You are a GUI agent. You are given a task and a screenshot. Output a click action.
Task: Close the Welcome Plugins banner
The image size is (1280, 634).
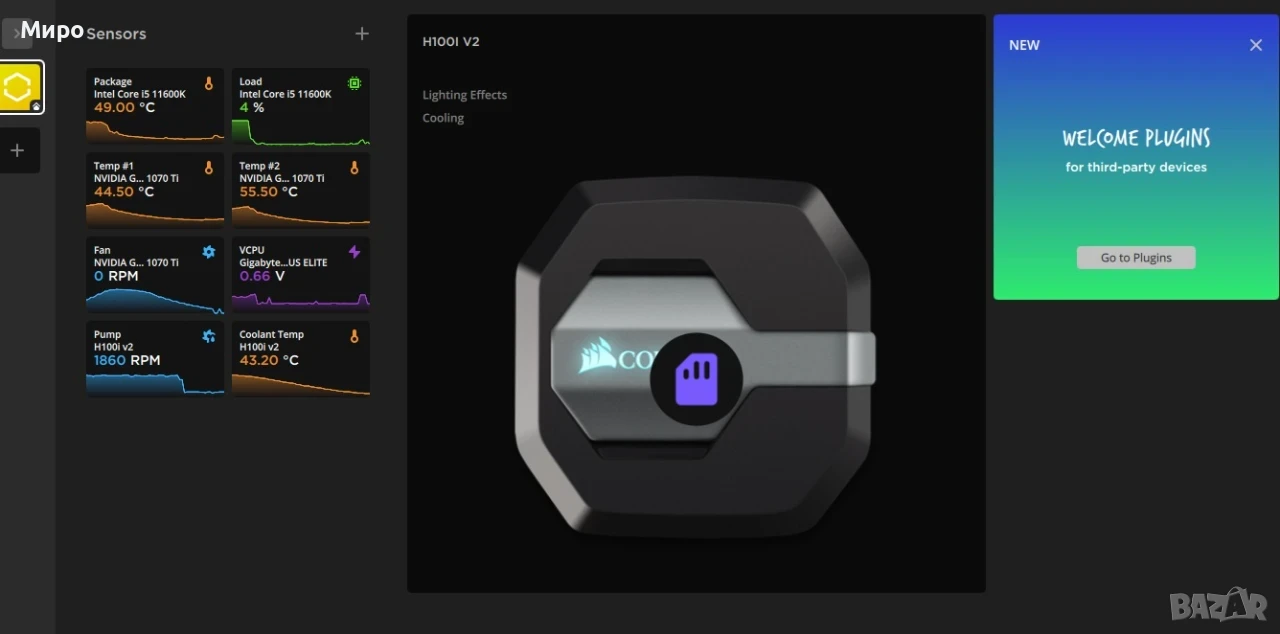(1256, 45)
